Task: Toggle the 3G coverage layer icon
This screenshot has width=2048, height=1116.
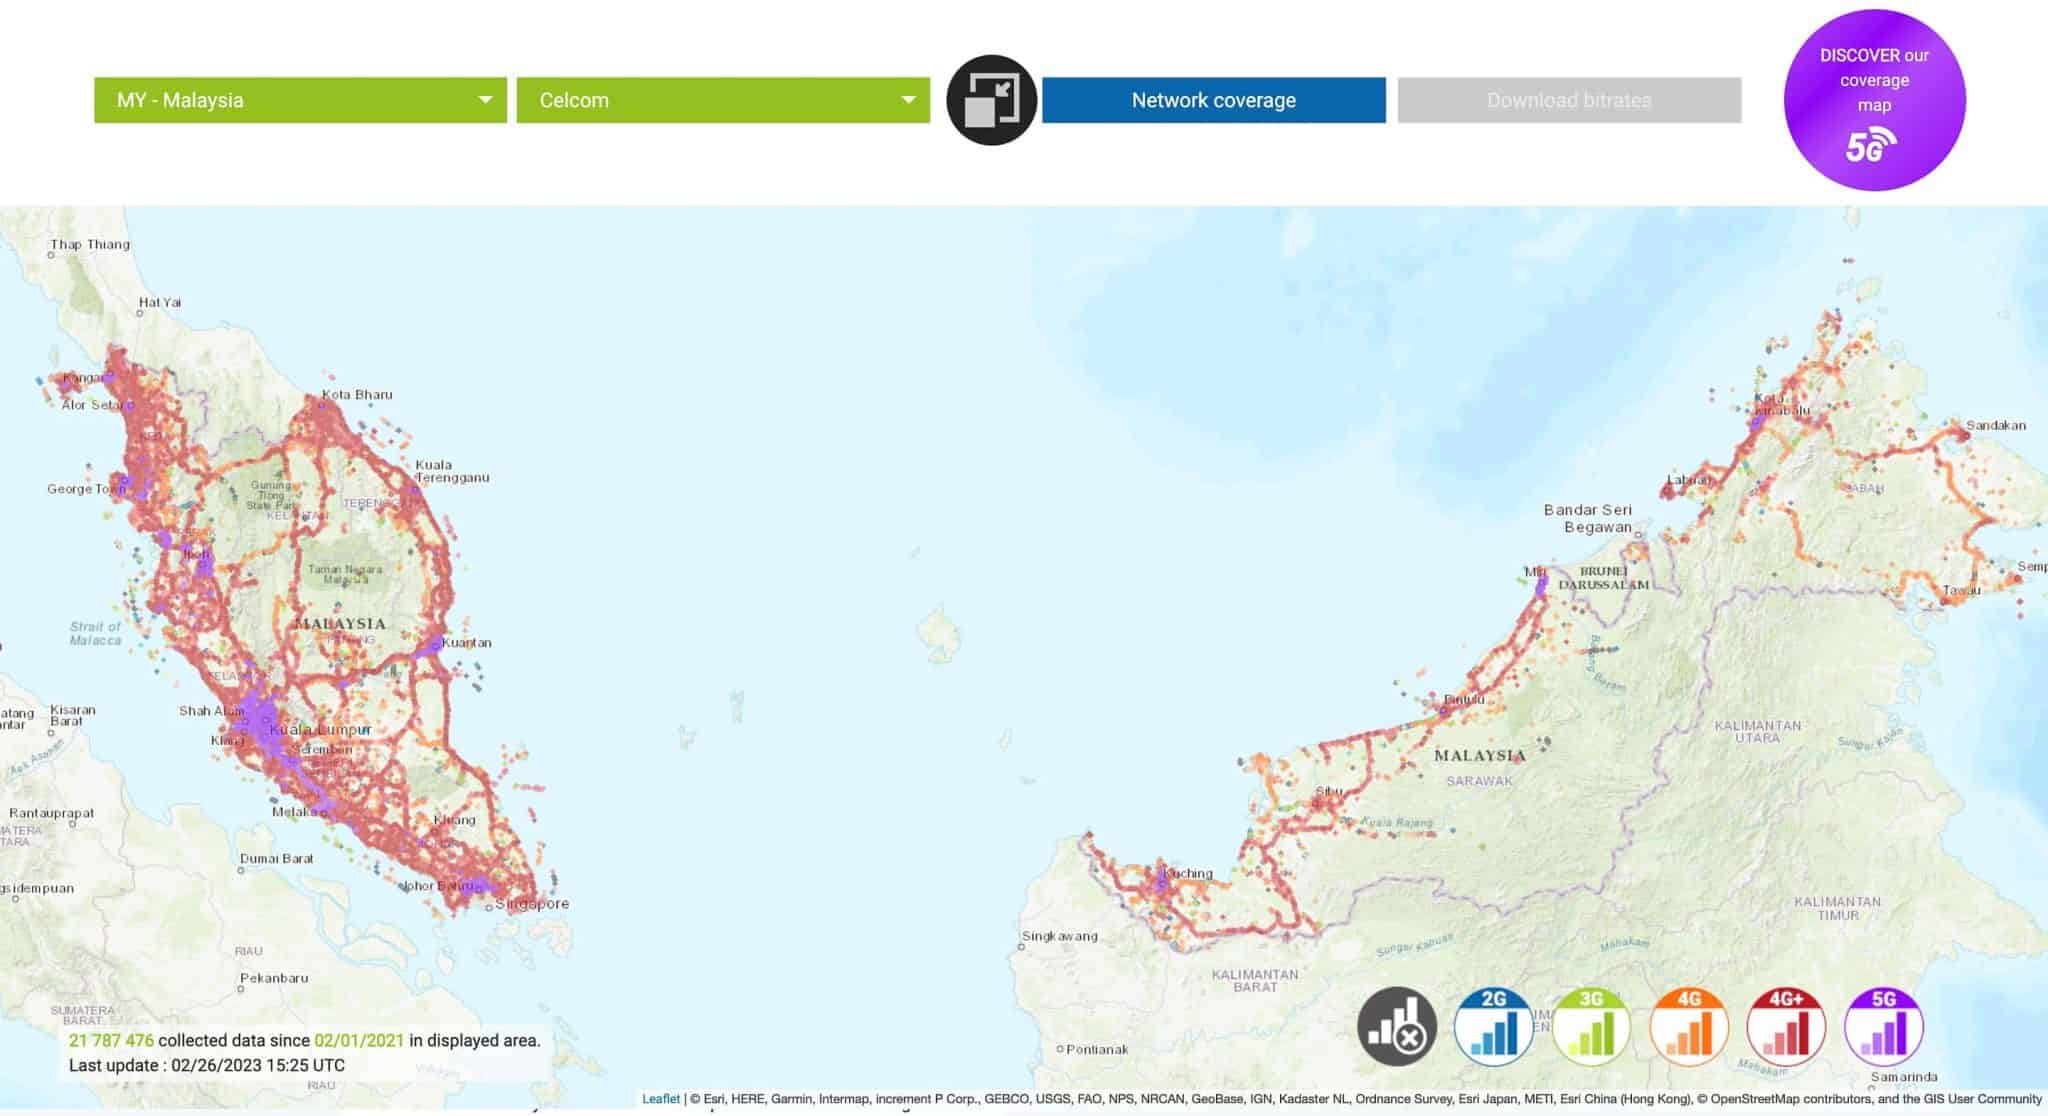Action: point(1590,1026)
